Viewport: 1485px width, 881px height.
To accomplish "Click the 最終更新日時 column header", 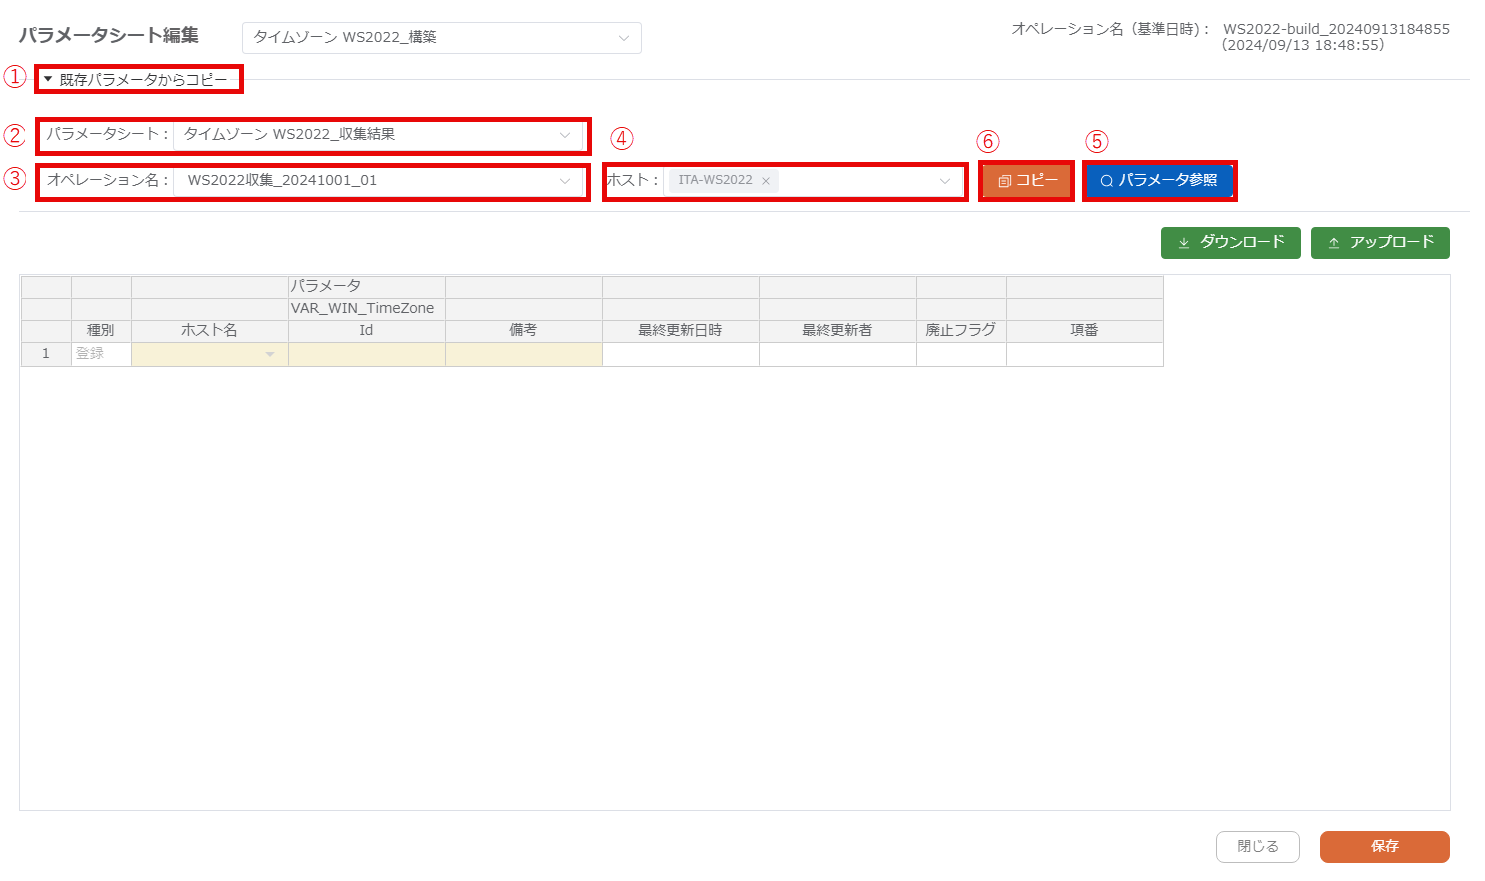I will click(x=680, y=330).
